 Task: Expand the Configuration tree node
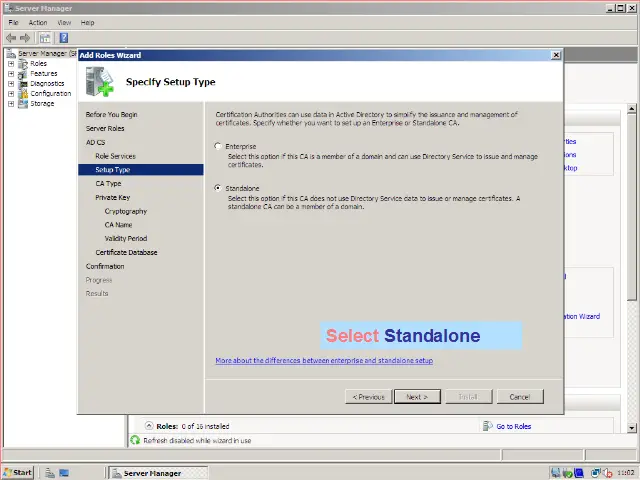pyautogui.click(x=11, y=93)
